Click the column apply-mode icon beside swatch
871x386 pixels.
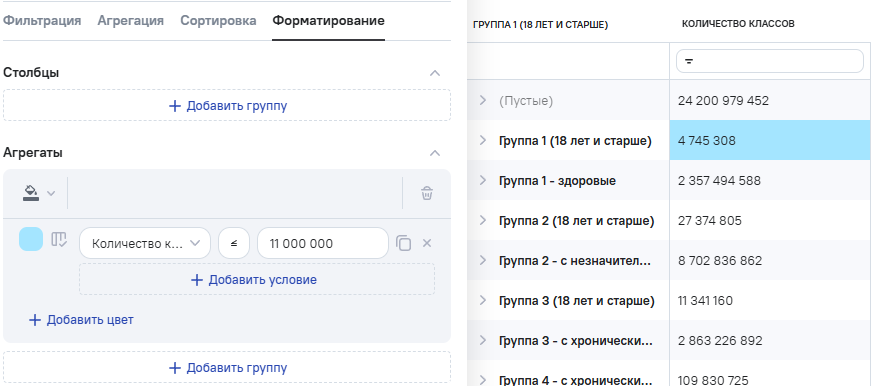pos(59,240)
